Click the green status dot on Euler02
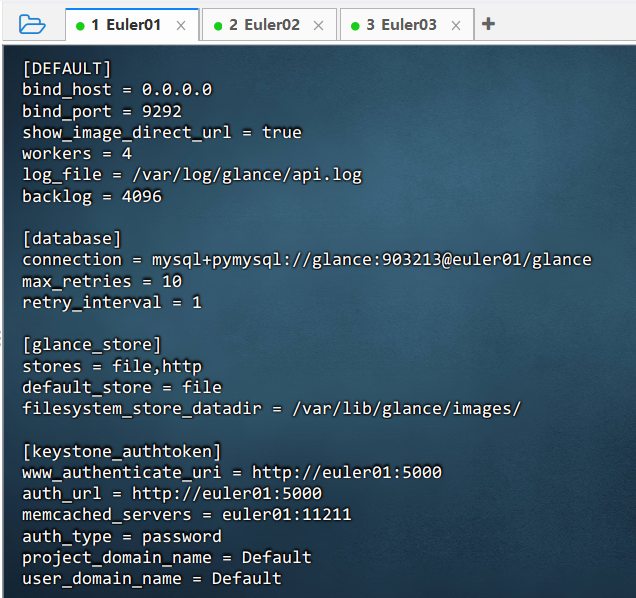Image resolution: width=636 pixels, height=598 pixels. [218, 26]
